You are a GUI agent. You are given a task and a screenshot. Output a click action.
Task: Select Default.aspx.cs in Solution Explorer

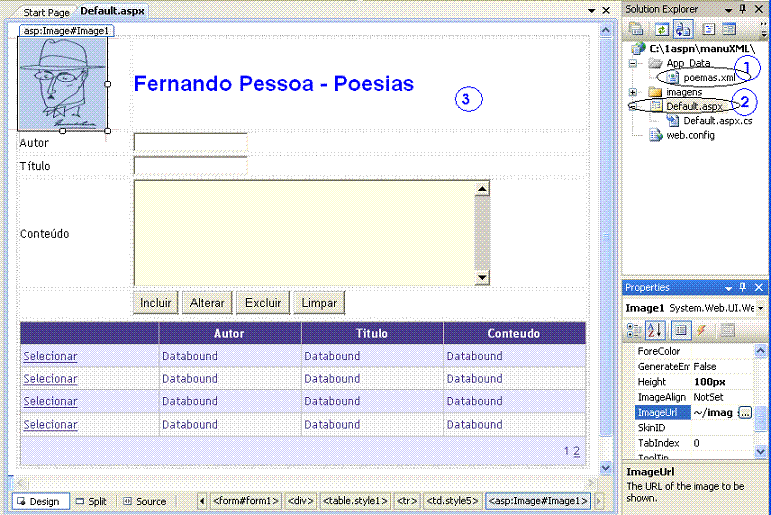tap(718, 121)
